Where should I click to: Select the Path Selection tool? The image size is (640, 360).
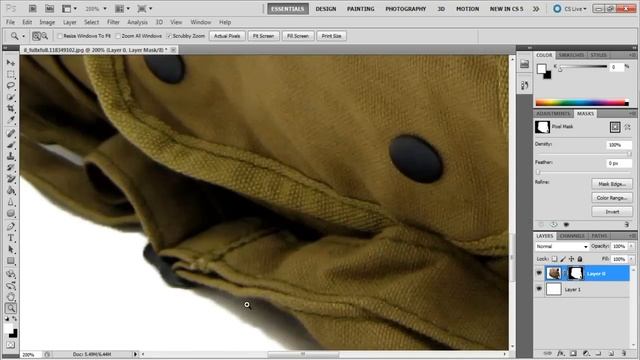(11, 249)
